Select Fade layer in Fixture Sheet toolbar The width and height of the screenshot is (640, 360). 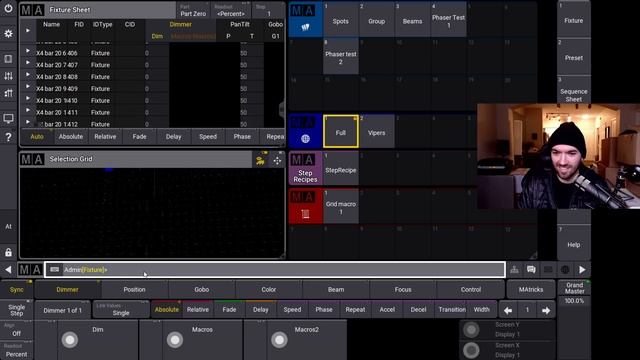[139, 137]
